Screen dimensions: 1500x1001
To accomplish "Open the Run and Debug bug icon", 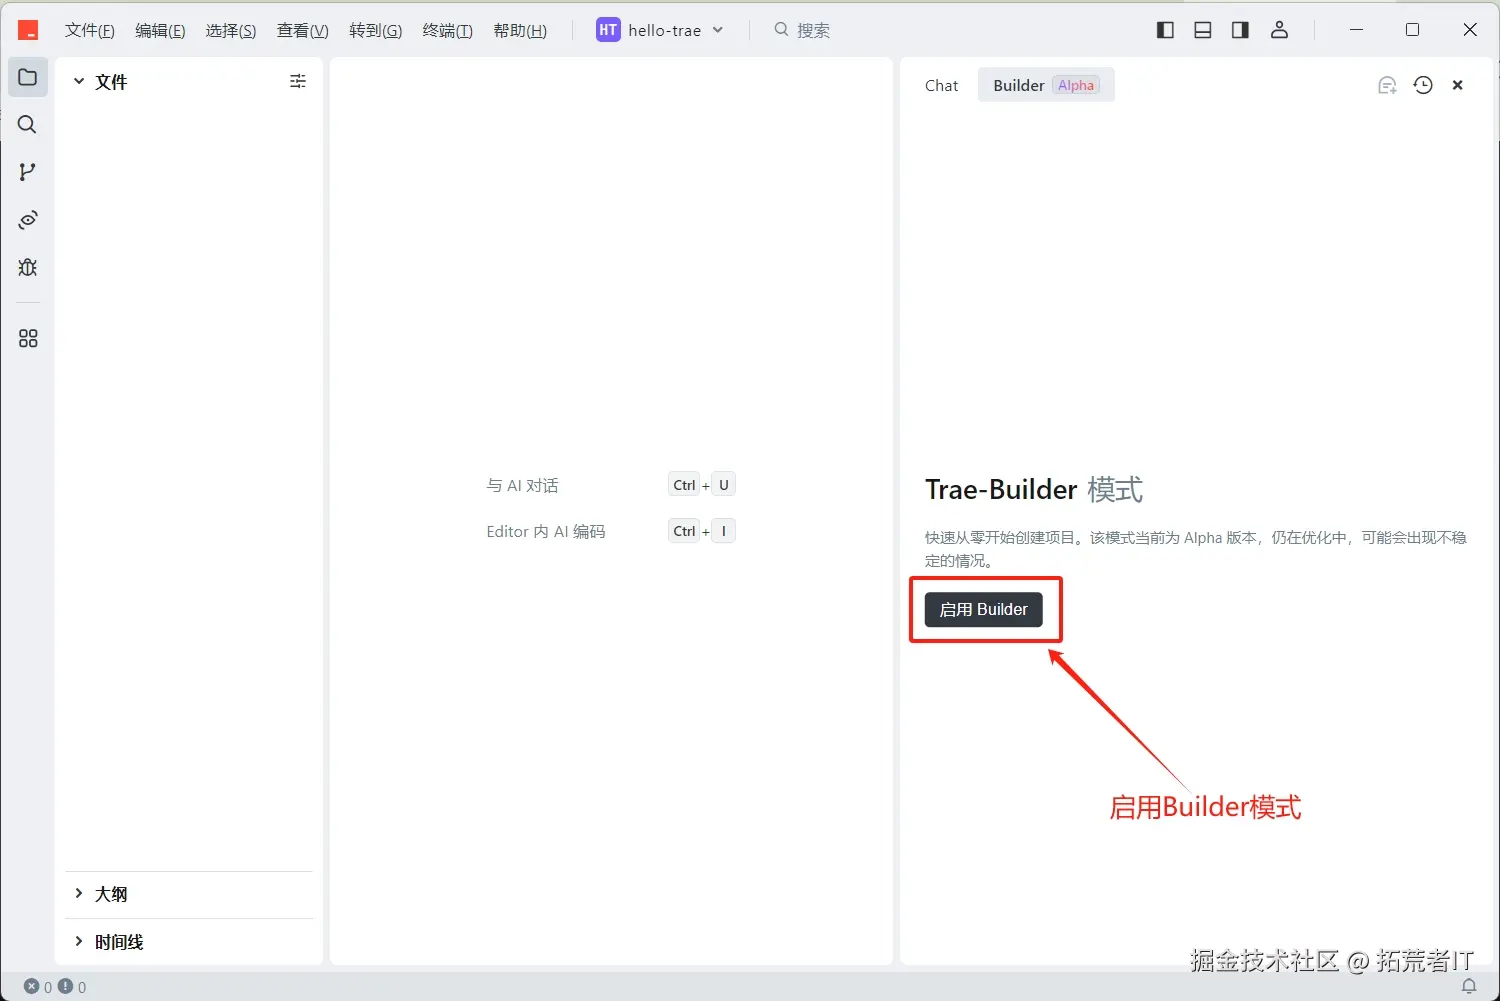I will [28, 267].
